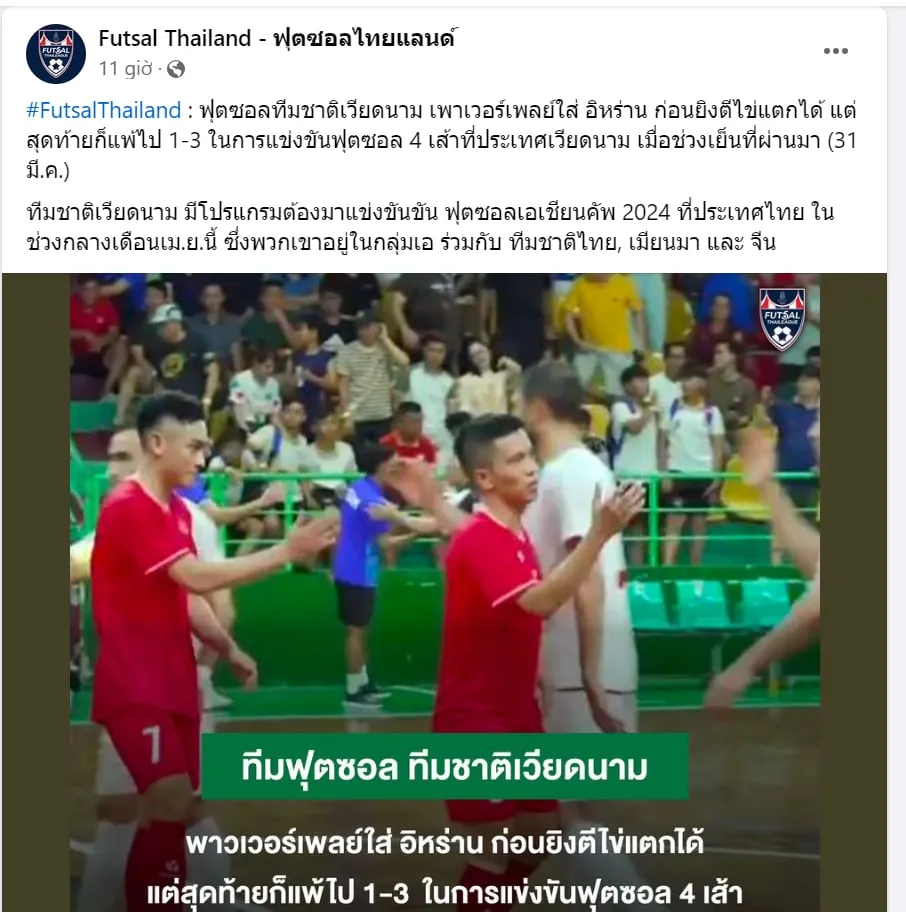Click the first paragraph of the post text
Image resolution: width=906 pixels, height=912 pixels.
coord(442,140)
